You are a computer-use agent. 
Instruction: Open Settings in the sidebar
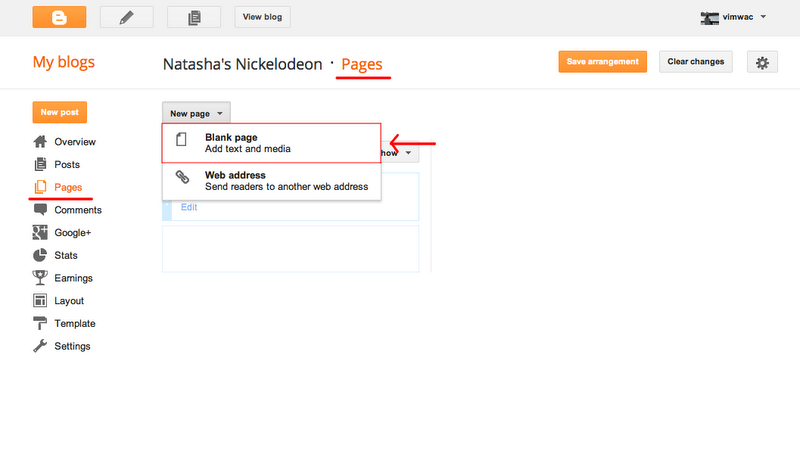click(x=72, y=346)
